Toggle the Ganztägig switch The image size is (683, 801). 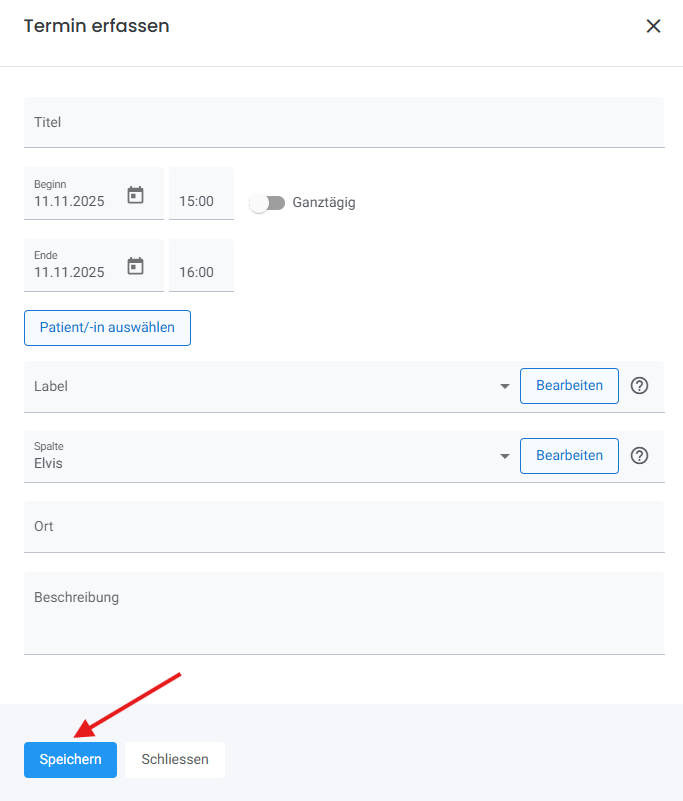(267, 203)
